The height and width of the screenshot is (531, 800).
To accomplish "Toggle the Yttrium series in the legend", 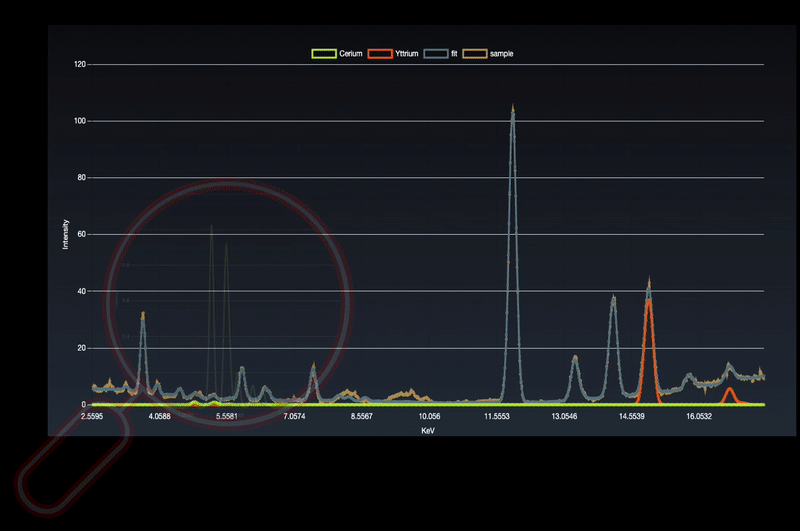I will click(x=393, y=54).
